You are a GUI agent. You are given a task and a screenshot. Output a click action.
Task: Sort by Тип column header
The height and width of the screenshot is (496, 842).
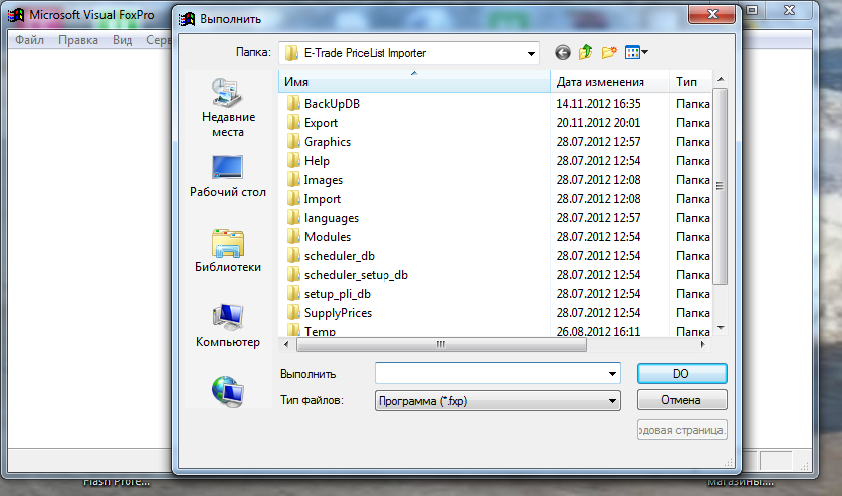[x=691, y=82]
